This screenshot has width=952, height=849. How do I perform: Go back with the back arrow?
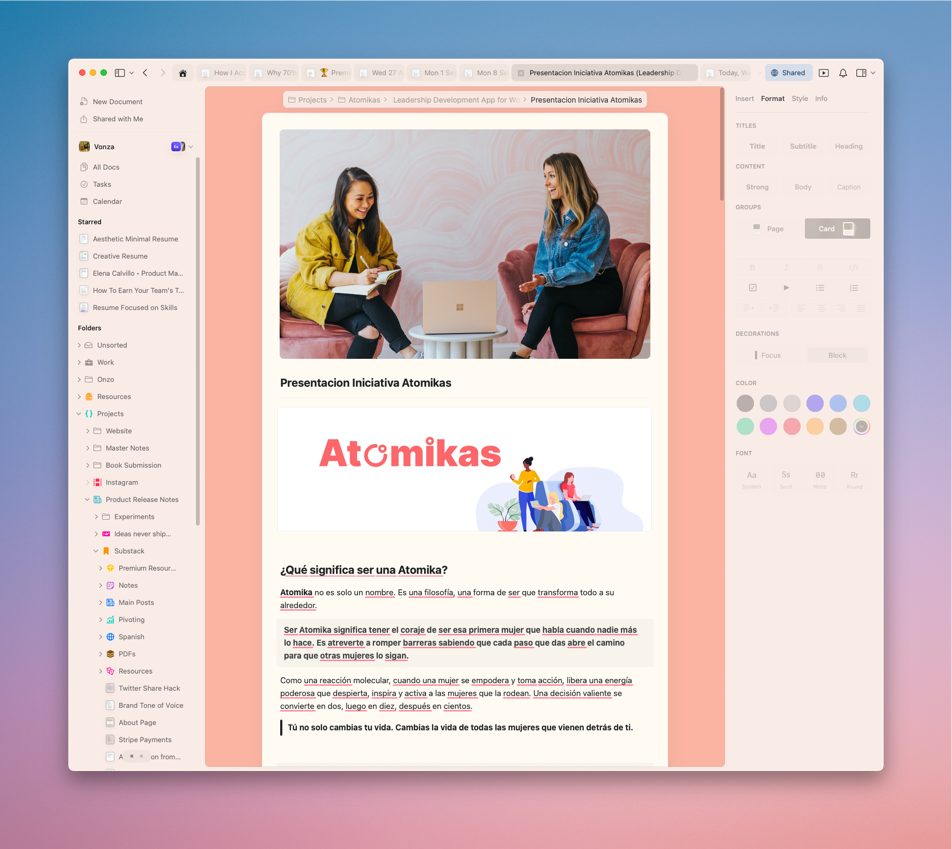[x=145, y=73]
